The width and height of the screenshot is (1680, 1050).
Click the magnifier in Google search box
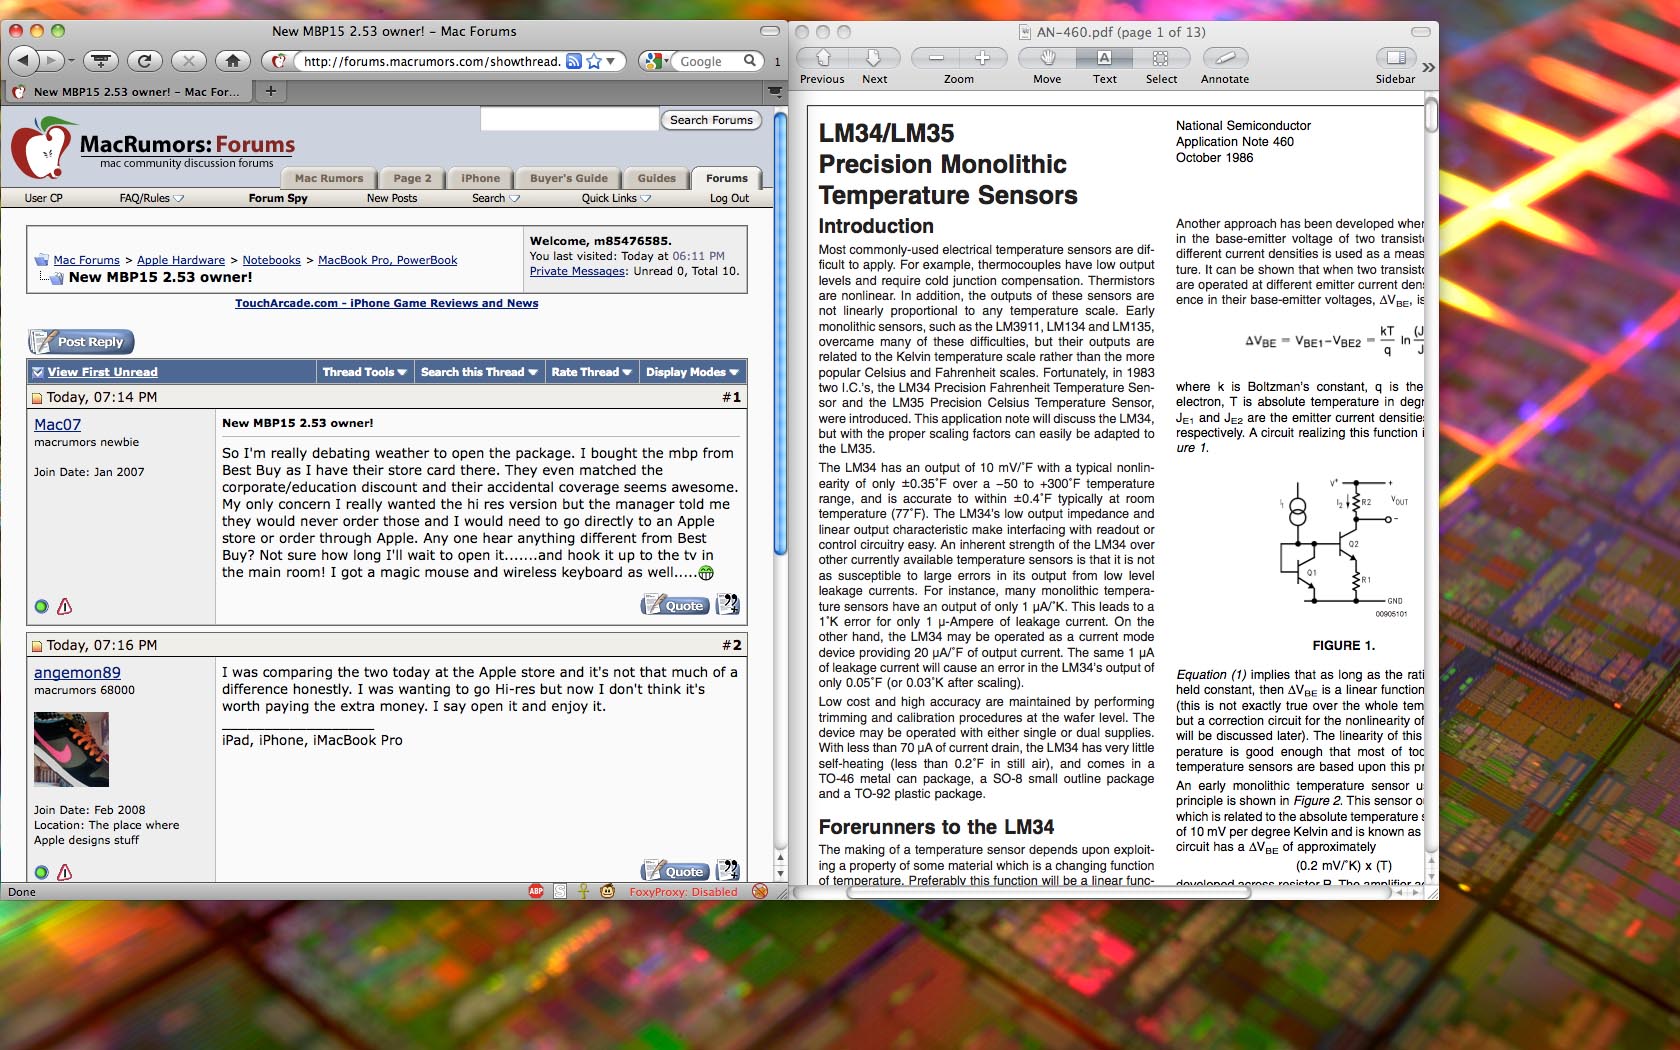(750, 61)
